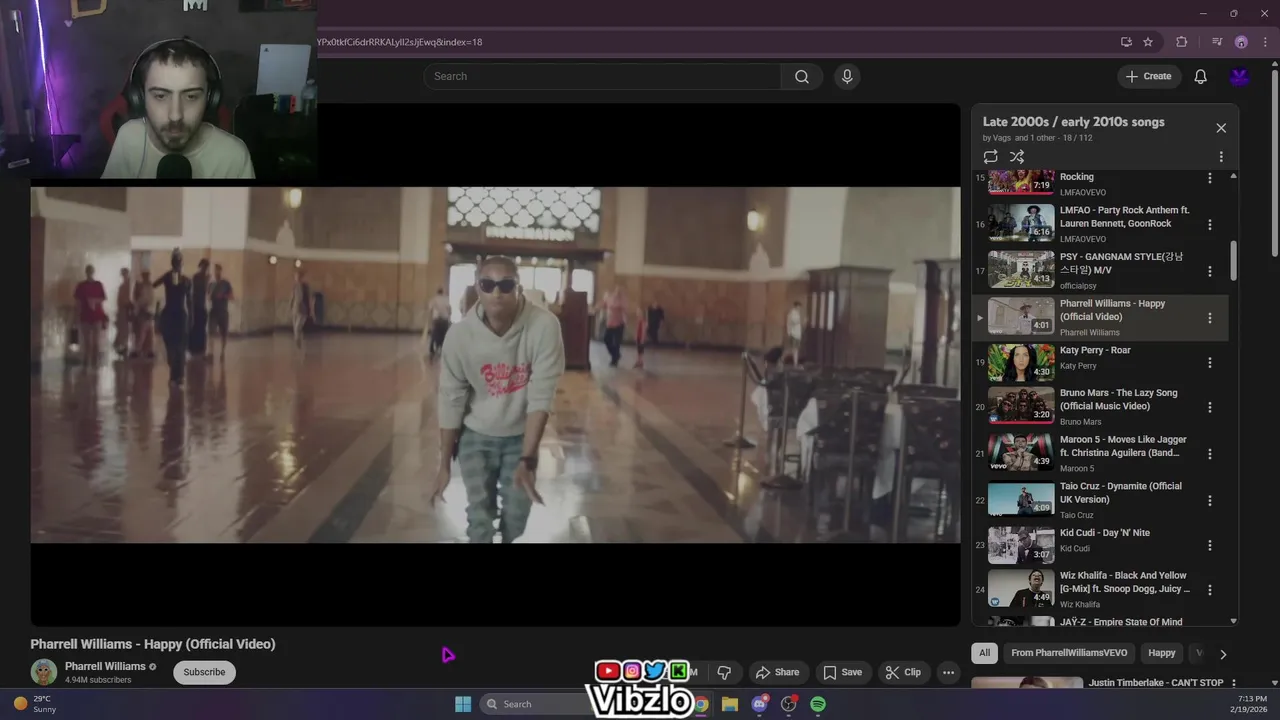The height and width of the screenshot is (720, 1280).
Task: Play Bruno Mars The Lazy Song
Action: (x=1021, y=406)
